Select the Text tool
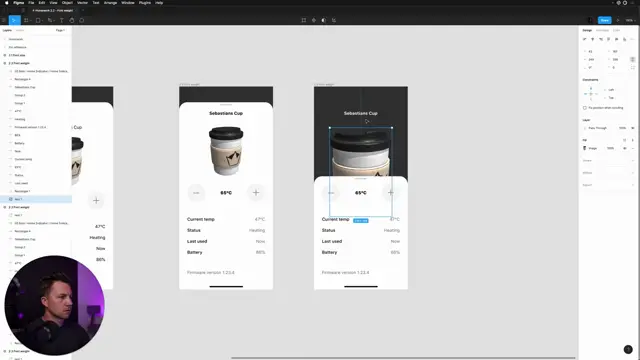The image size is (640, 360). 62,20
